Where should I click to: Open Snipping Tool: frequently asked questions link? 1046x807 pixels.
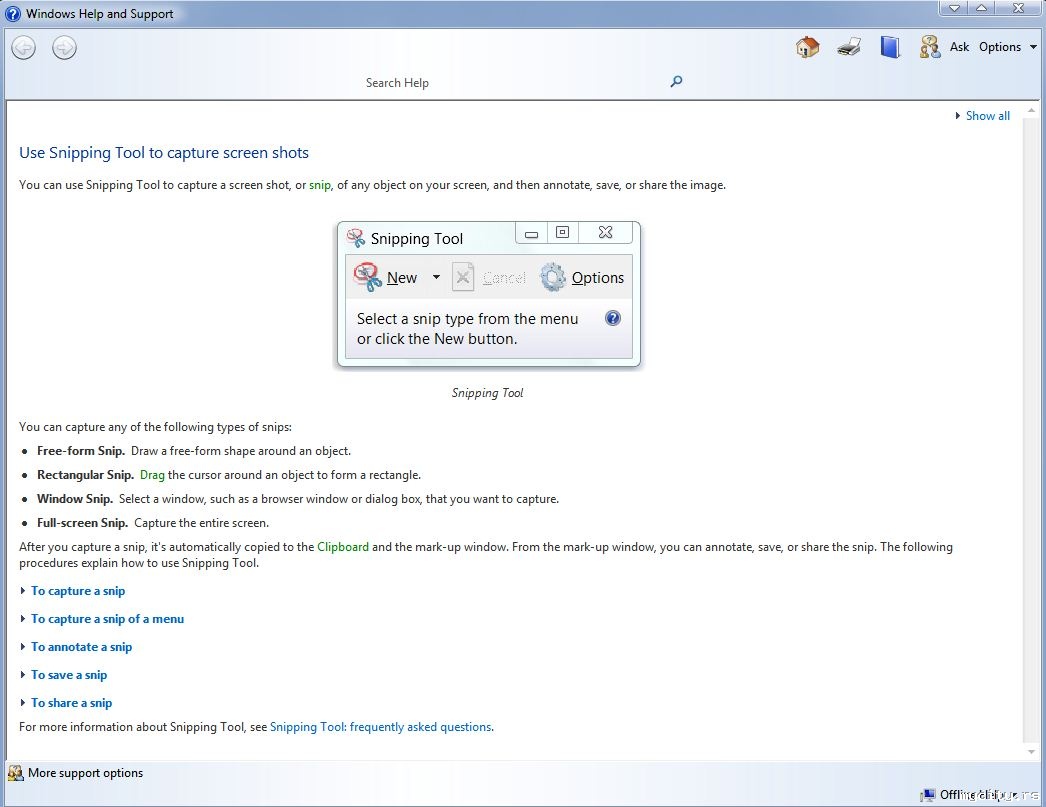[381, 727]
